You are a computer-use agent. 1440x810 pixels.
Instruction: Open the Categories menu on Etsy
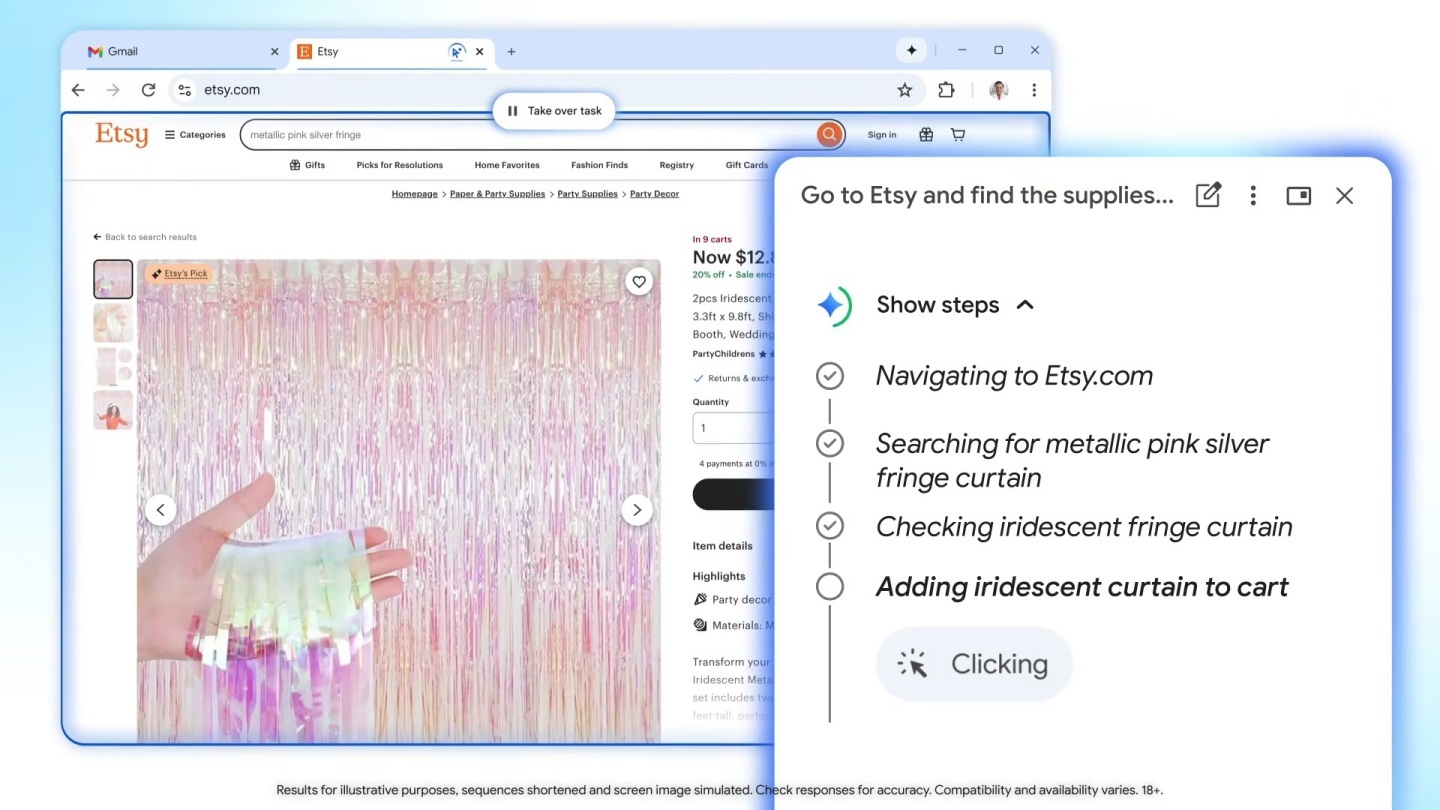point(194,134)
